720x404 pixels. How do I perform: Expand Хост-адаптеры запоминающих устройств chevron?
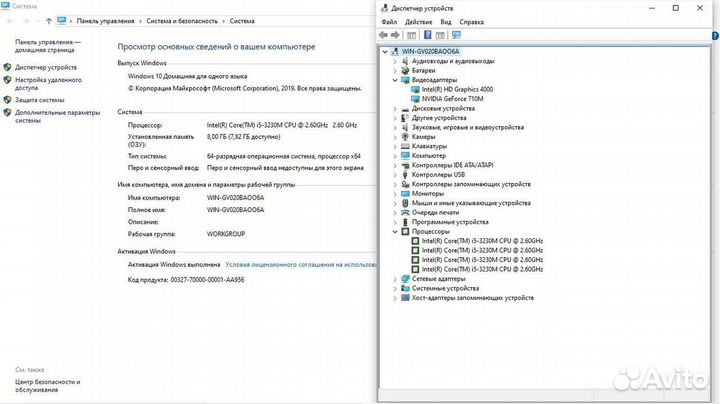coord(395,298)
